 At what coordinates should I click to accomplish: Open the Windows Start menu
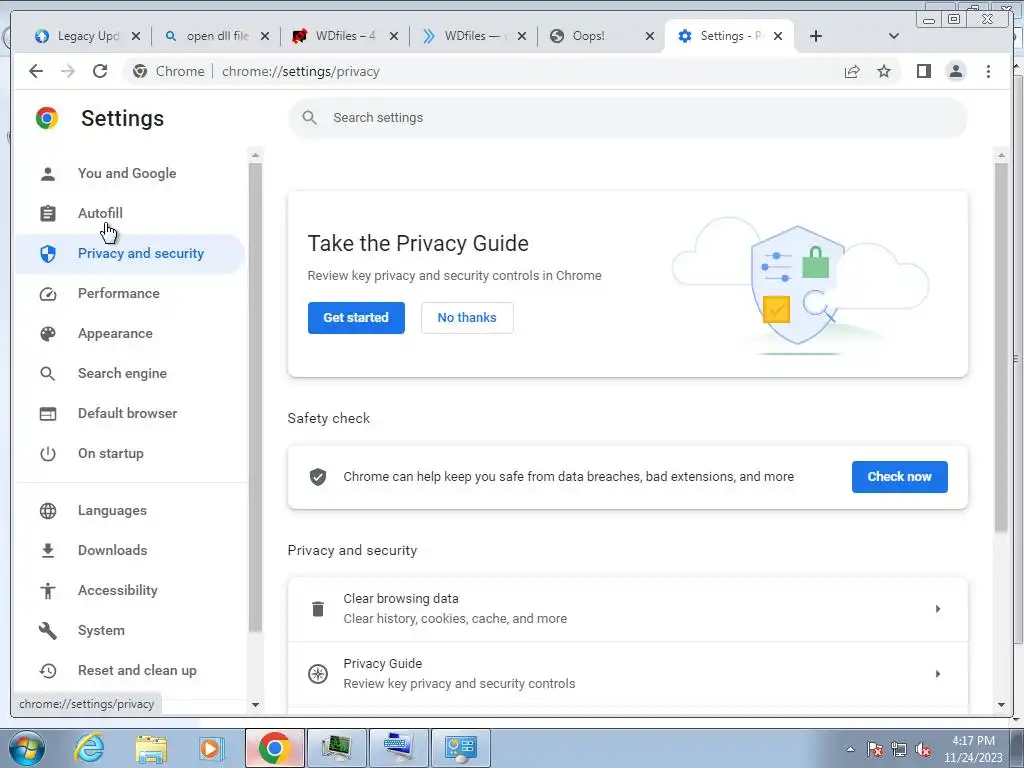click(x=26, y=748)
